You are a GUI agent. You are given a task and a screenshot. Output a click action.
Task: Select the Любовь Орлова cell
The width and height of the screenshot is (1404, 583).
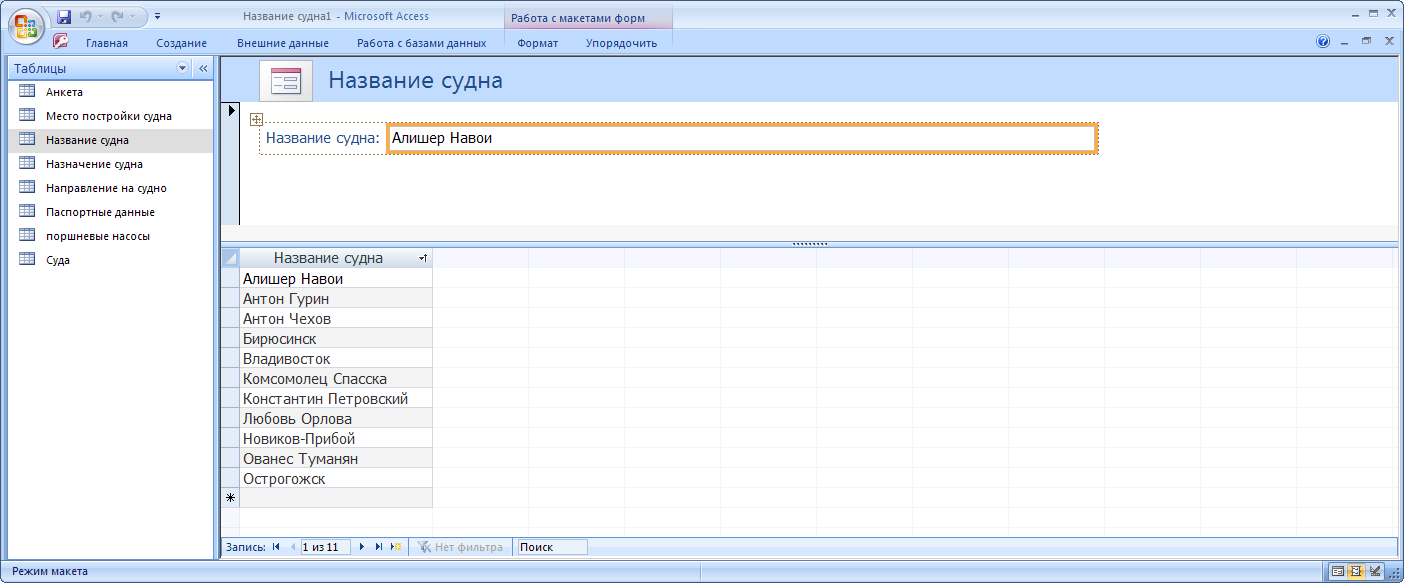click(336, 419)
